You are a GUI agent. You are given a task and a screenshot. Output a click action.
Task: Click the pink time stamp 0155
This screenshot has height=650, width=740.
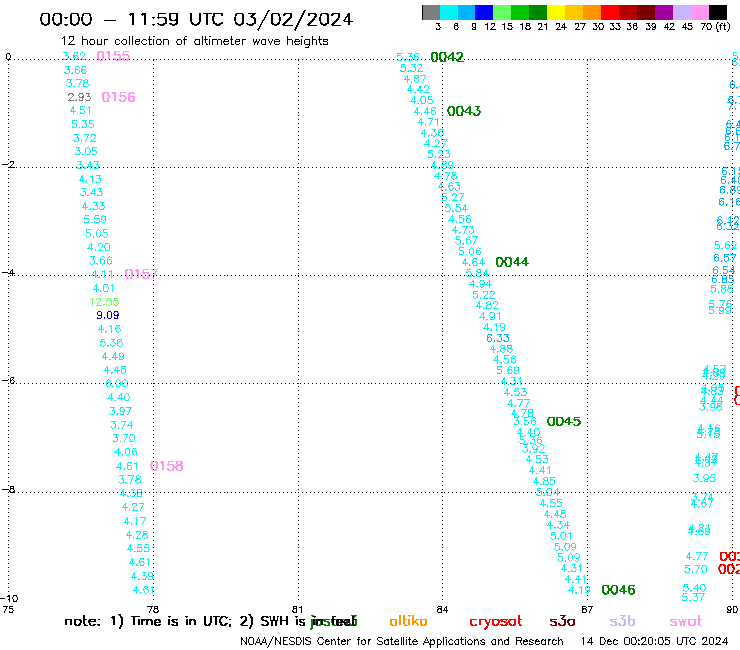pos(113,56)
